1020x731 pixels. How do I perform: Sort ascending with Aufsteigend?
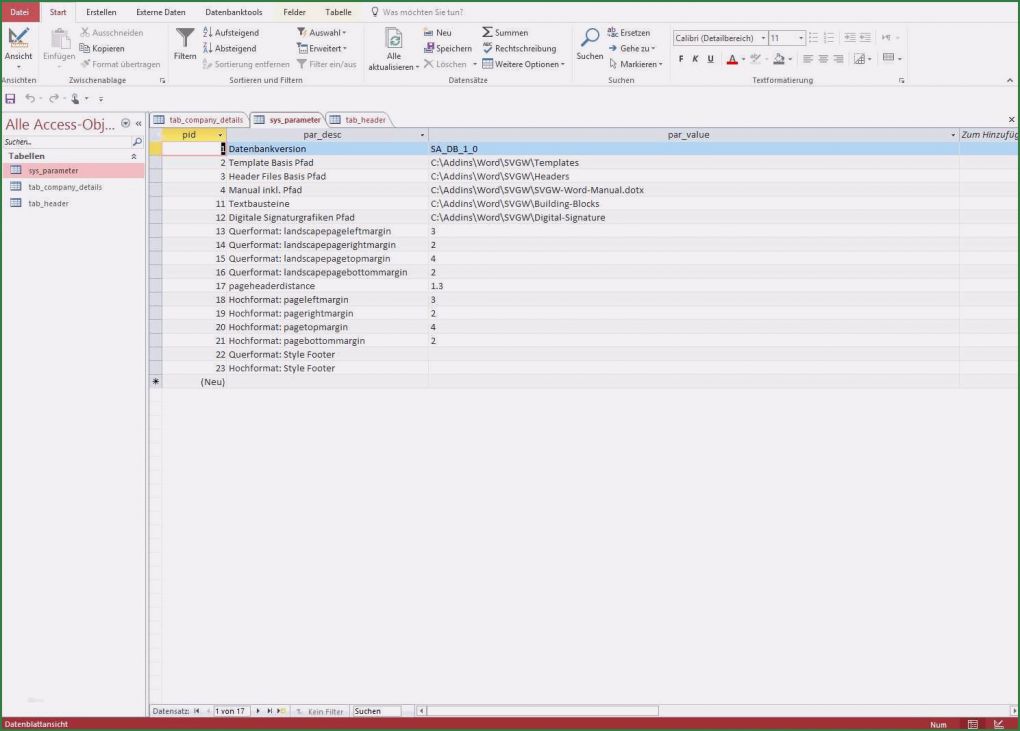[231, 33]
